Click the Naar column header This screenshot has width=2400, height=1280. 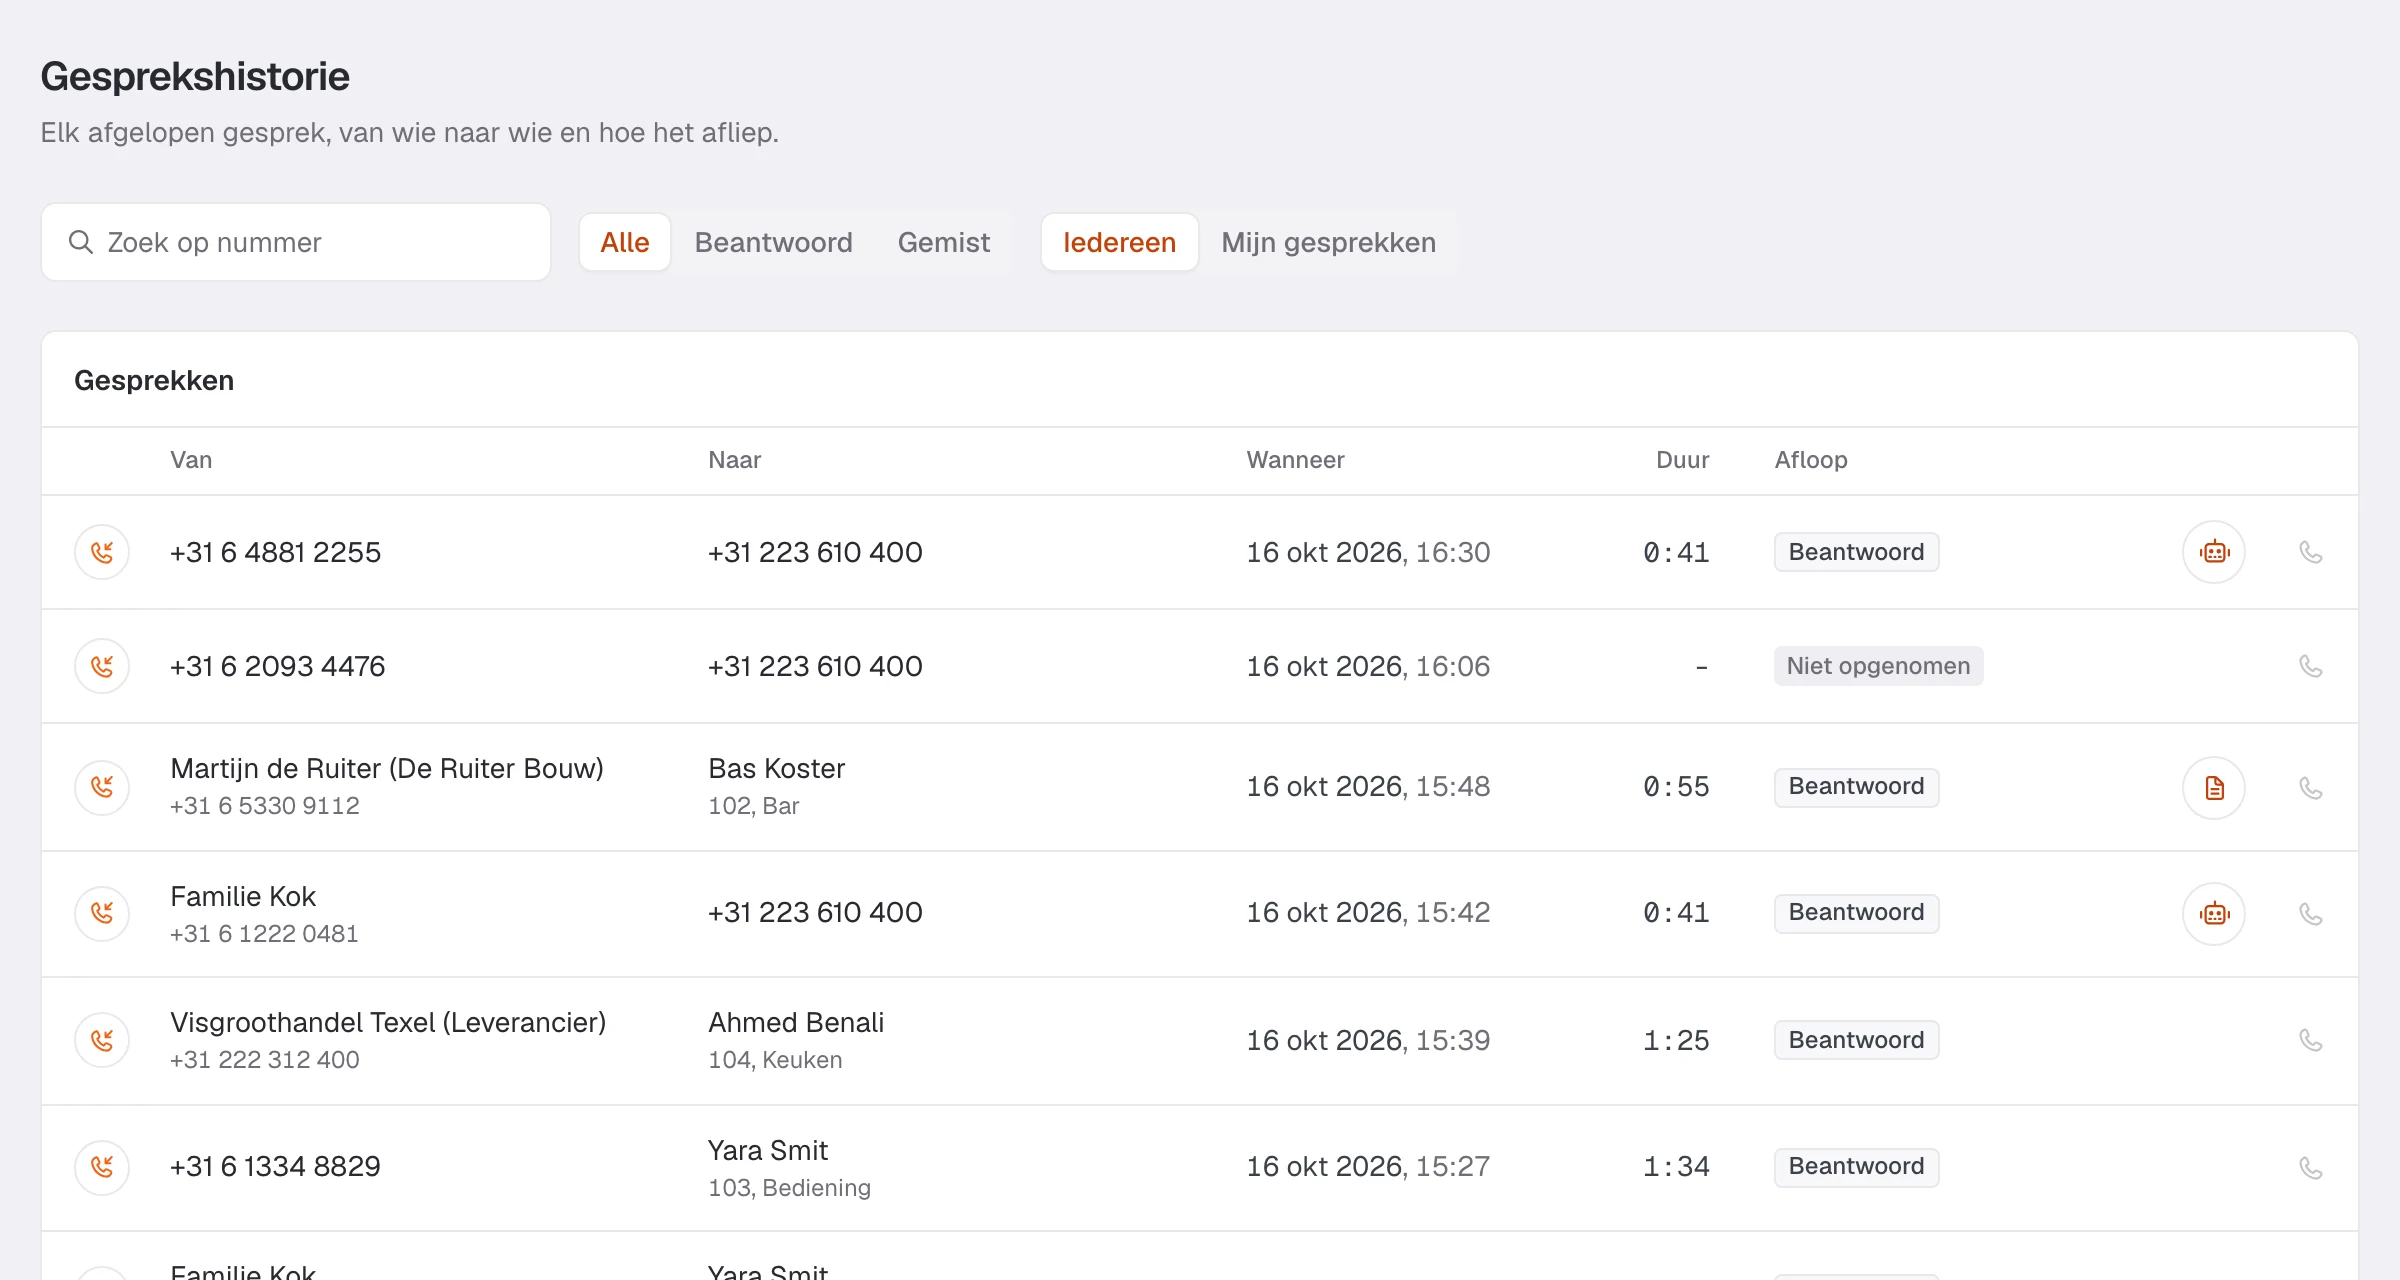pos(734,460)
